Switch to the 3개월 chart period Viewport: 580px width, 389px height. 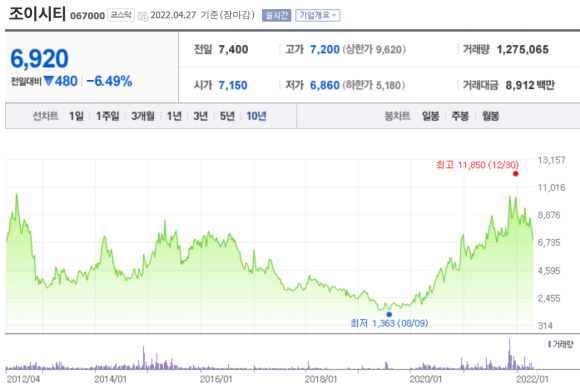143,116
